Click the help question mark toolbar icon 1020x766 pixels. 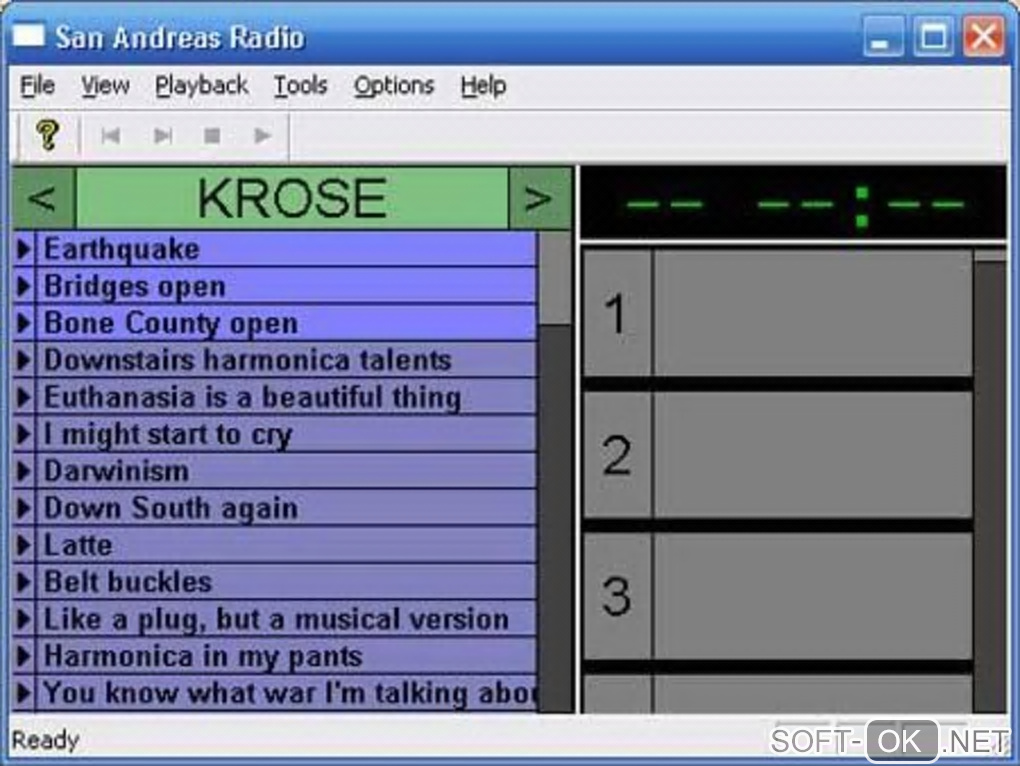47,135
